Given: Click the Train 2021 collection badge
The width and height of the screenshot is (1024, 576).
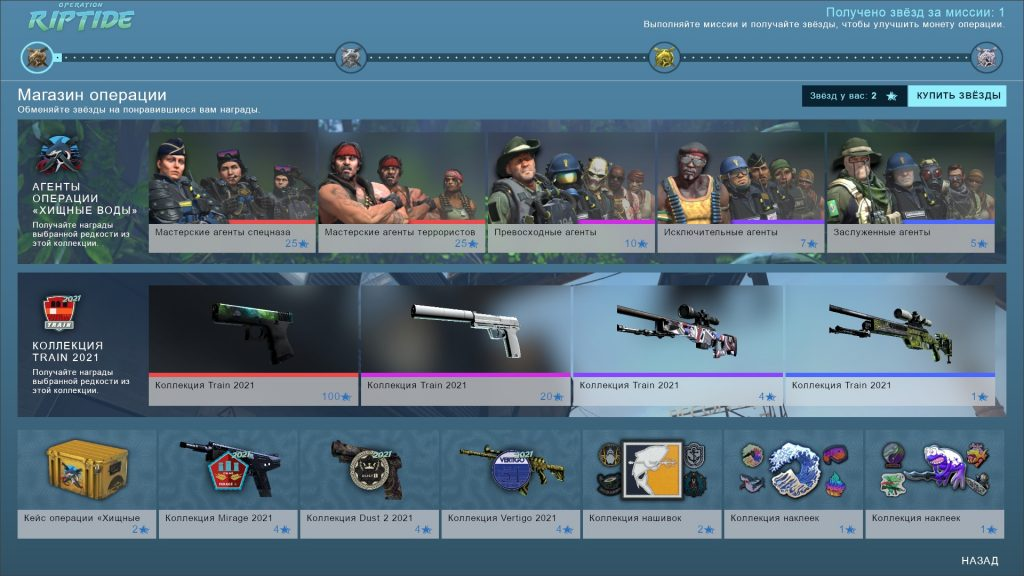Looking at the screenshot, I should (60, 312).
